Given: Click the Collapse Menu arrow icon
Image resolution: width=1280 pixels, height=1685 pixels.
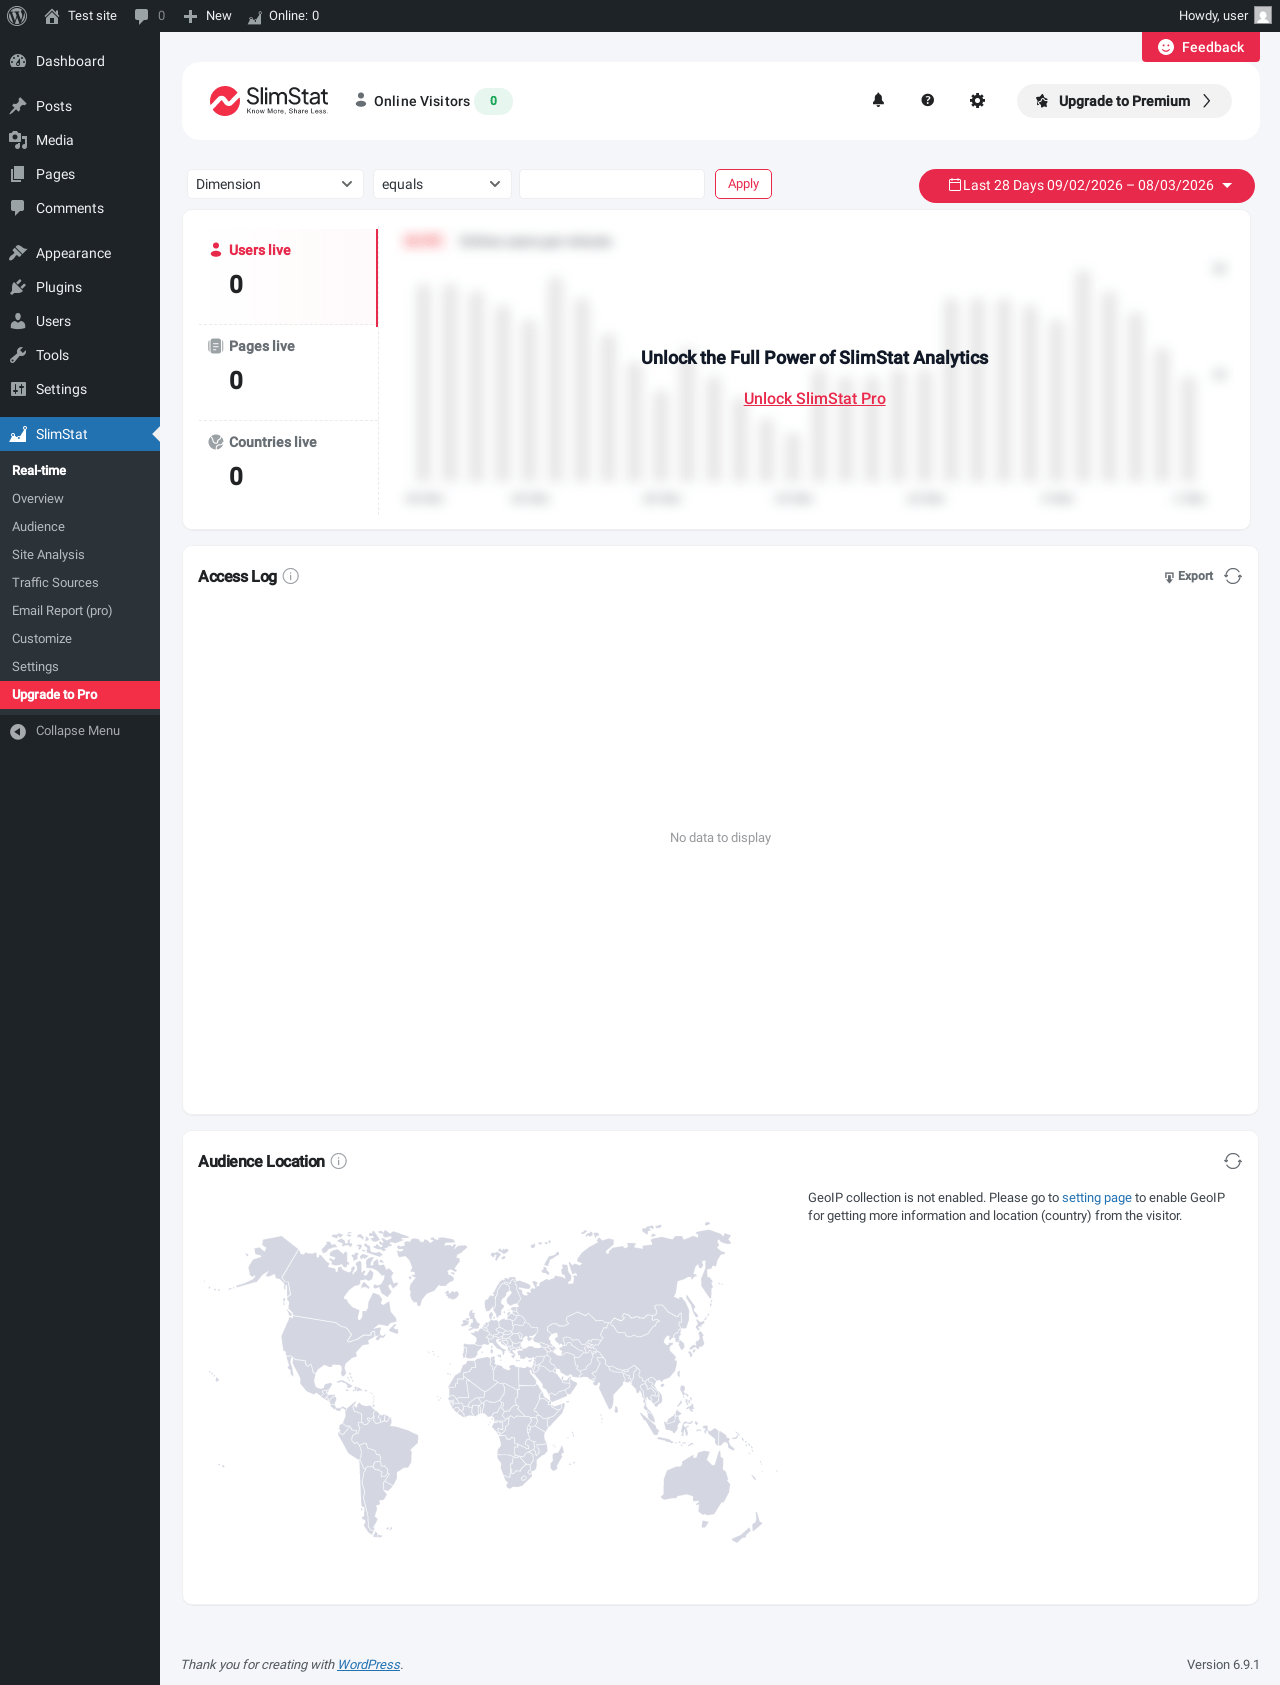Looking at the screenshot, I should [18, 732].
